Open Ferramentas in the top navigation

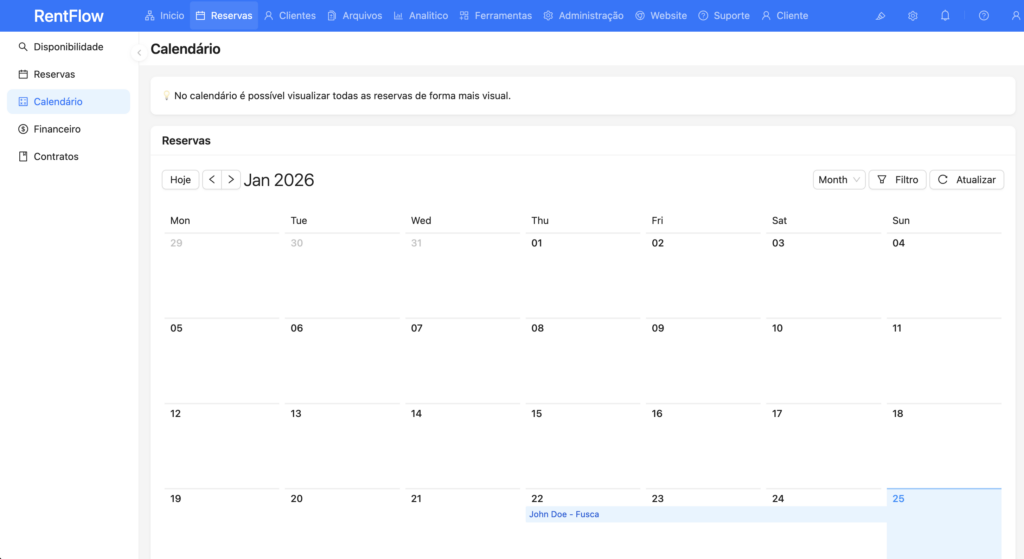pyautogui.click(x=496, y=16)
